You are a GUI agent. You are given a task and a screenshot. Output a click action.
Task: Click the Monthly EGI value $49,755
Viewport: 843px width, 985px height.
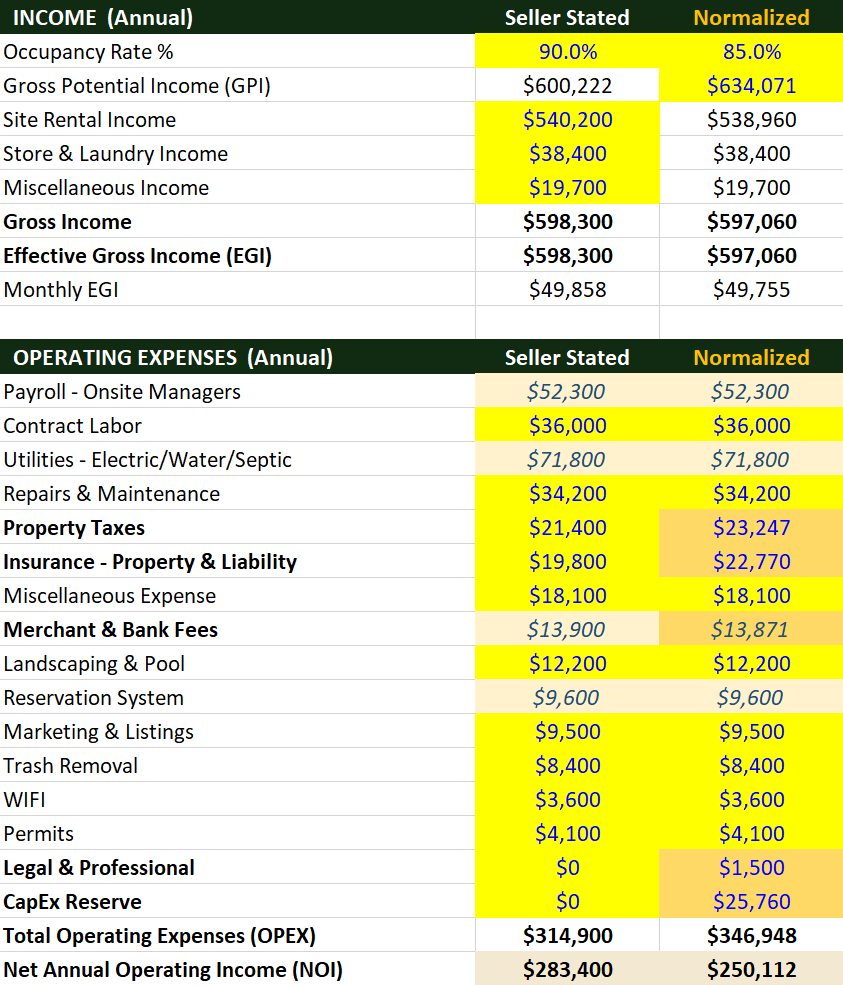[x=751, y=289]
